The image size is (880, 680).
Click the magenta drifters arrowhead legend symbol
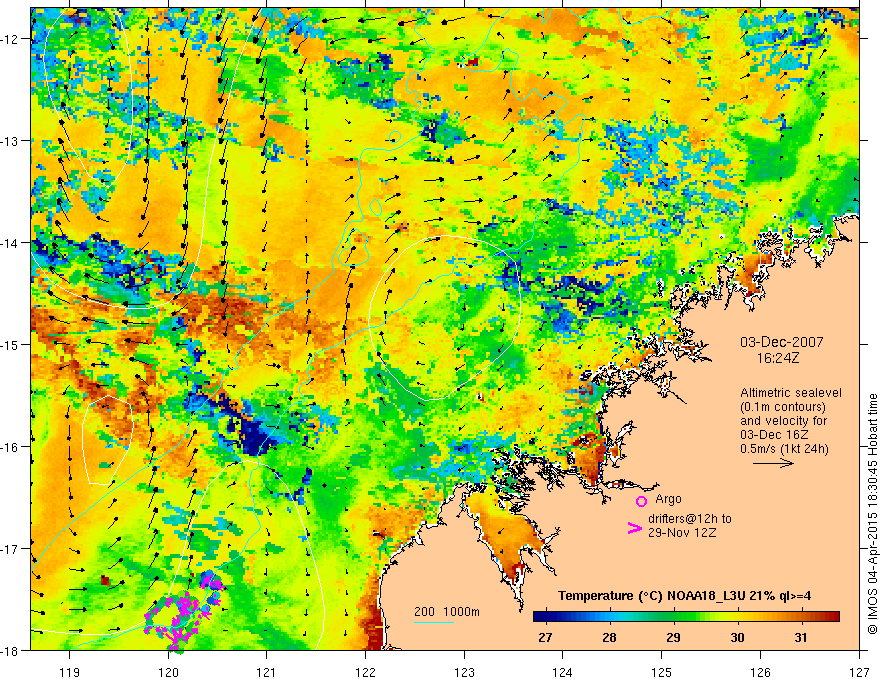(634, 528)
